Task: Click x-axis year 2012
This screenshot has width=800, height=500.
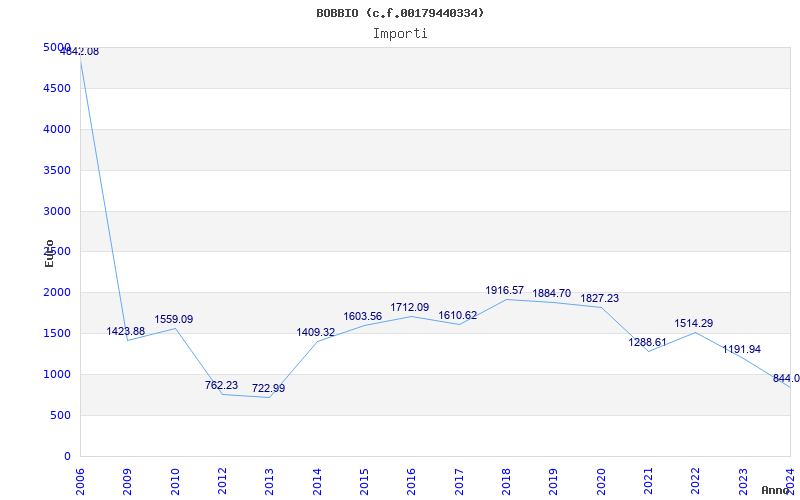Action: (x=222, y=483)
